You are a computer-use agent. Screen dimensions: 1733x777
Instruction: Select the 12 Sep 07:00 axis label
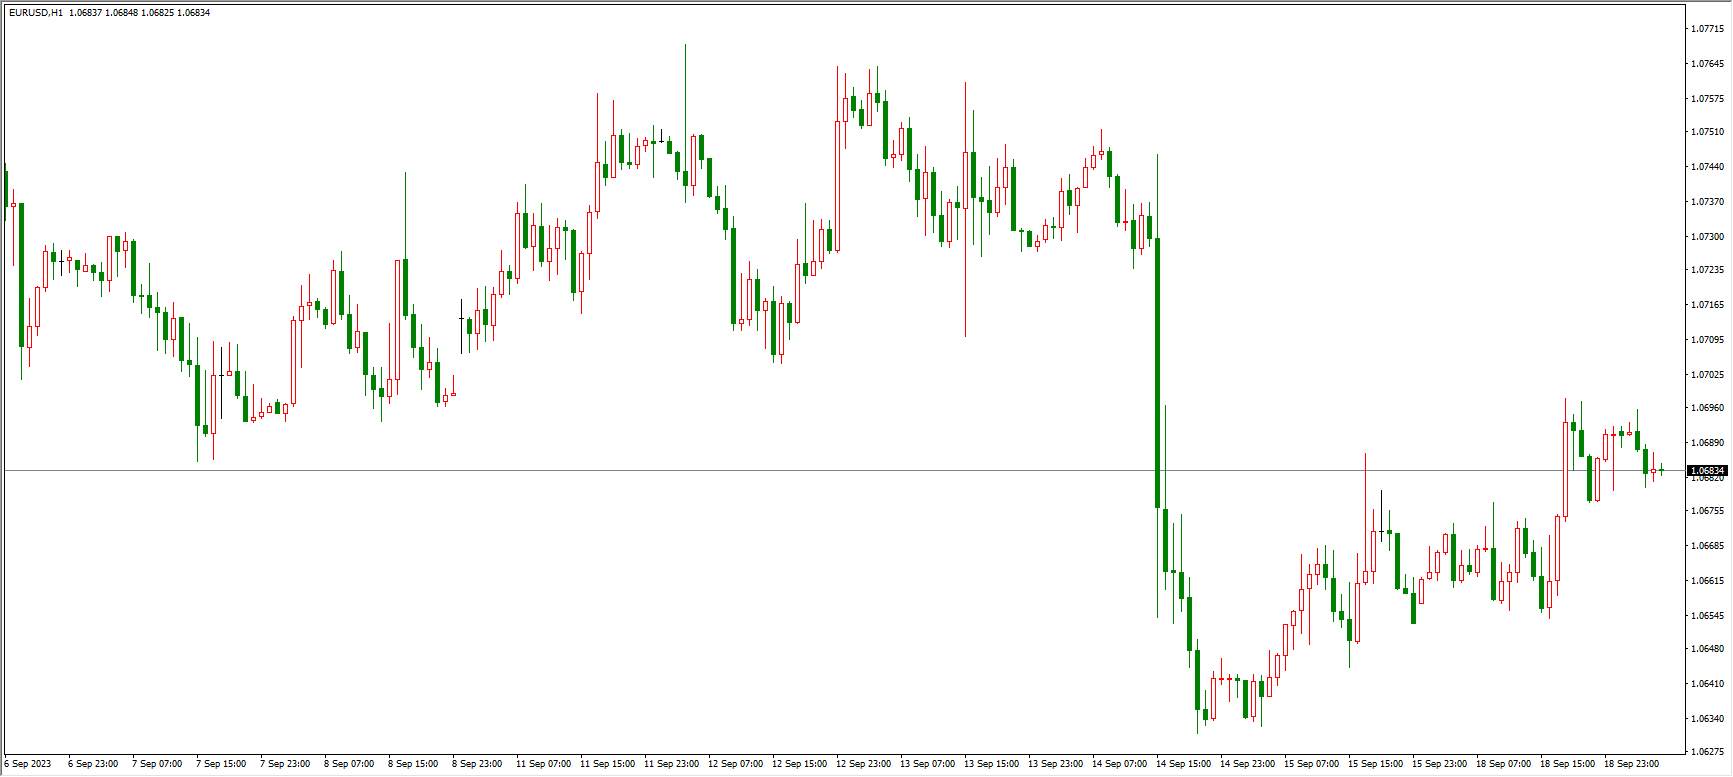coord(735,764)
